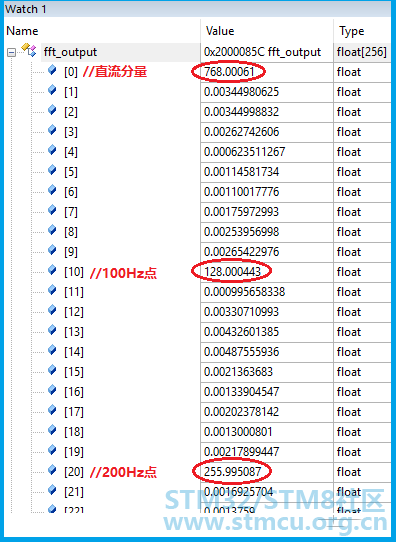Screen dimensions: 396x545
Task: Click the blue diamond icon of element [5]
Action: pos(52,170)
